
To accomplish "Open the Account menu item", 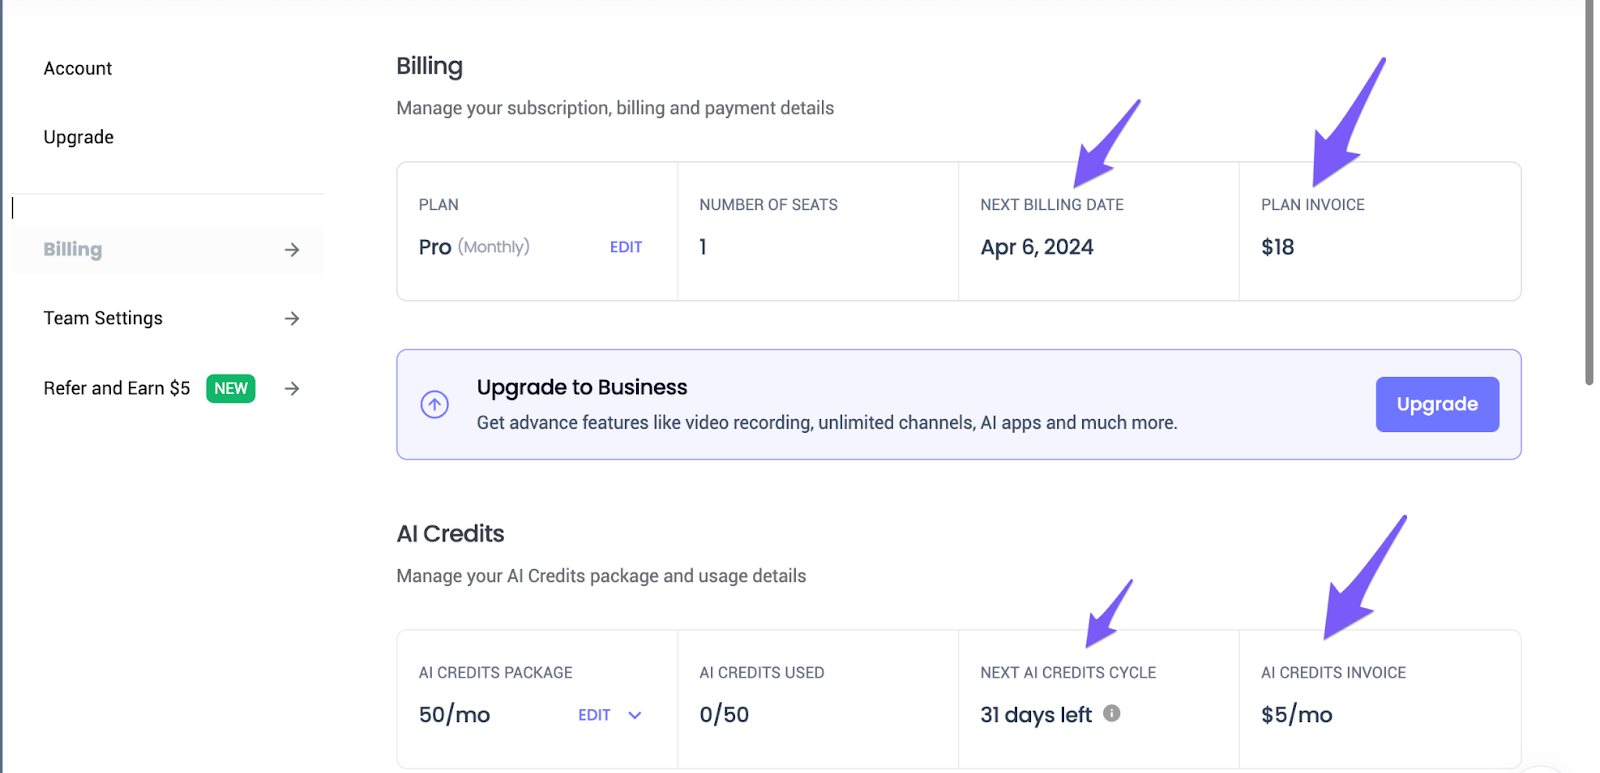I will (78, 69).
